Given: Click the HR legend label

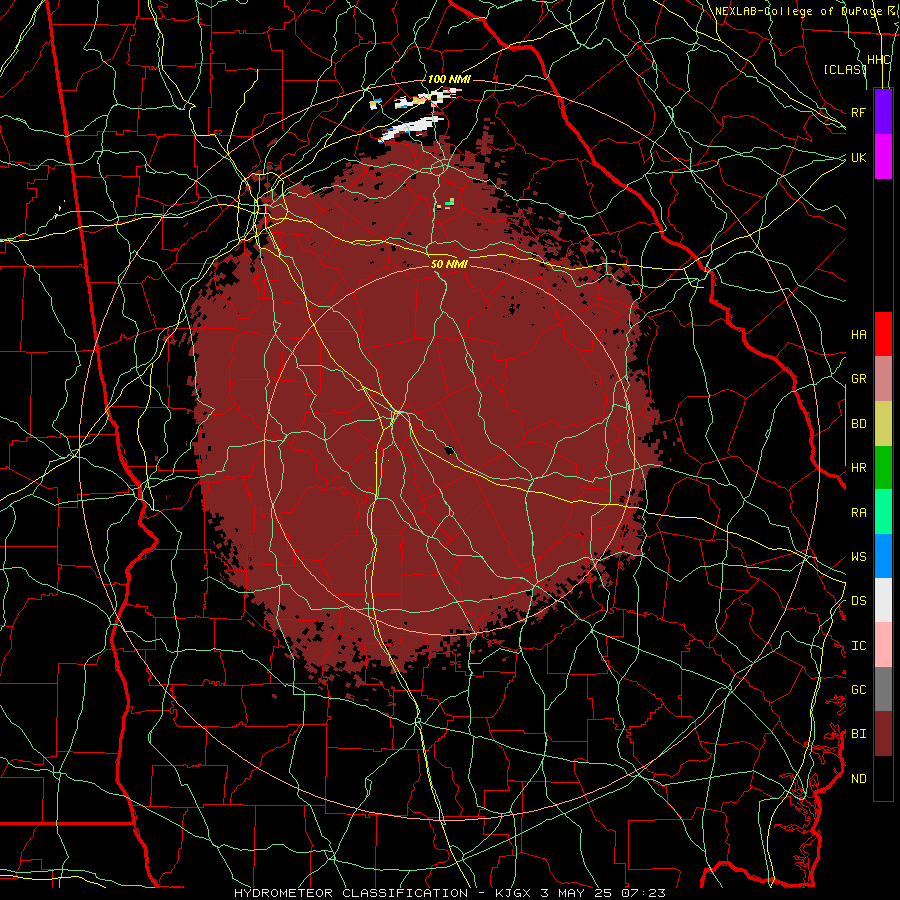Looking at the screenshot, I should 858,468.
